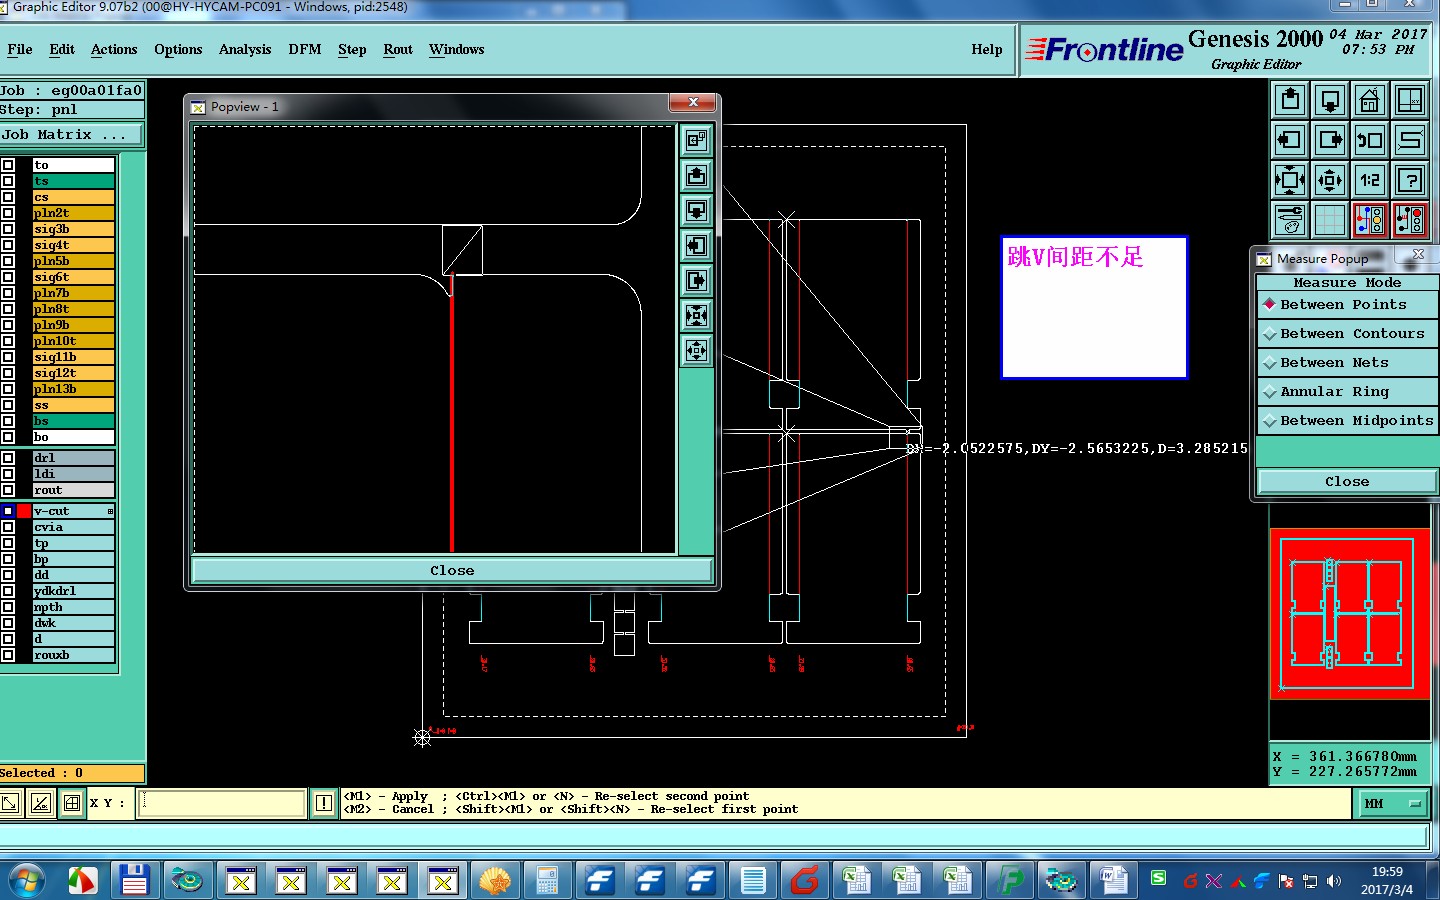Viewport: 1440px width, 900px height.
Task: Click the colored net traffic-light icon
Action: coord(1370,220)
